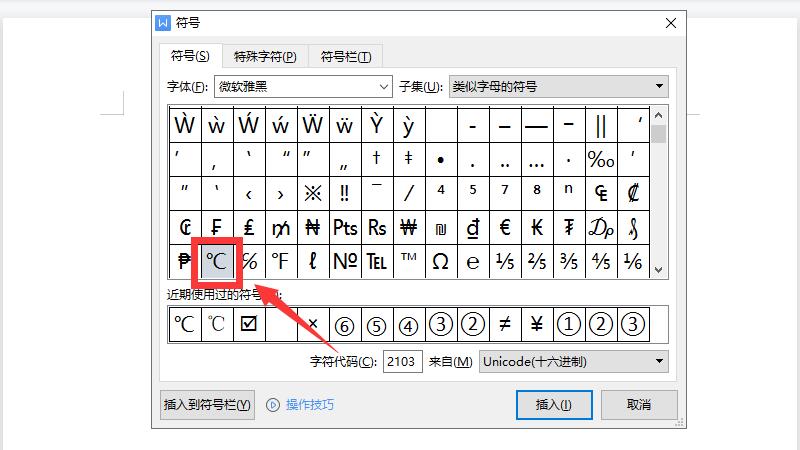The height and width of the screenshot is (450, 800).
Task: Open the 符号栏 tab
Action: pyautogui.click(x=346, y=56)
